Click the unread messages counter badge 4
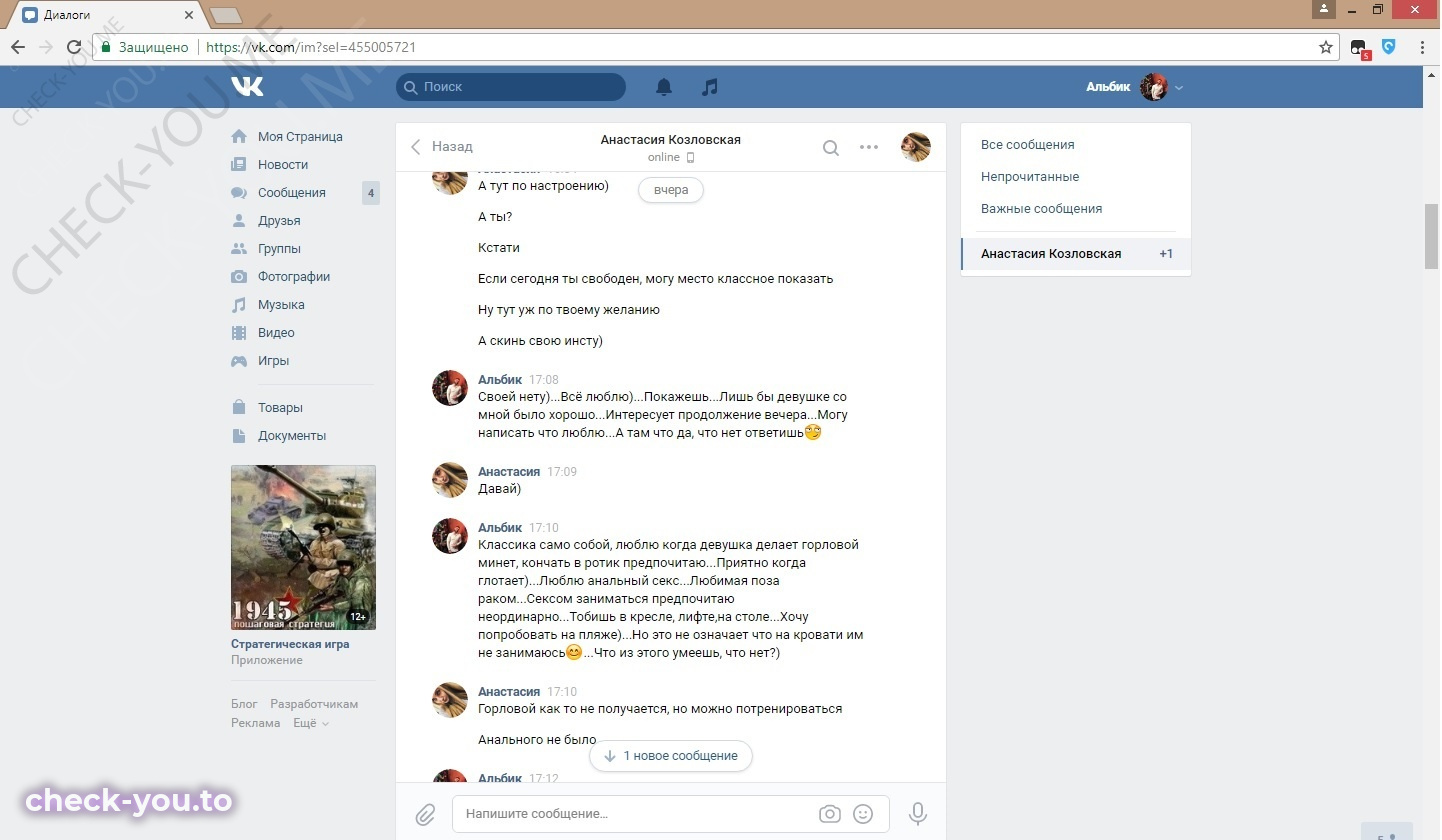 (x=371, y=193)
